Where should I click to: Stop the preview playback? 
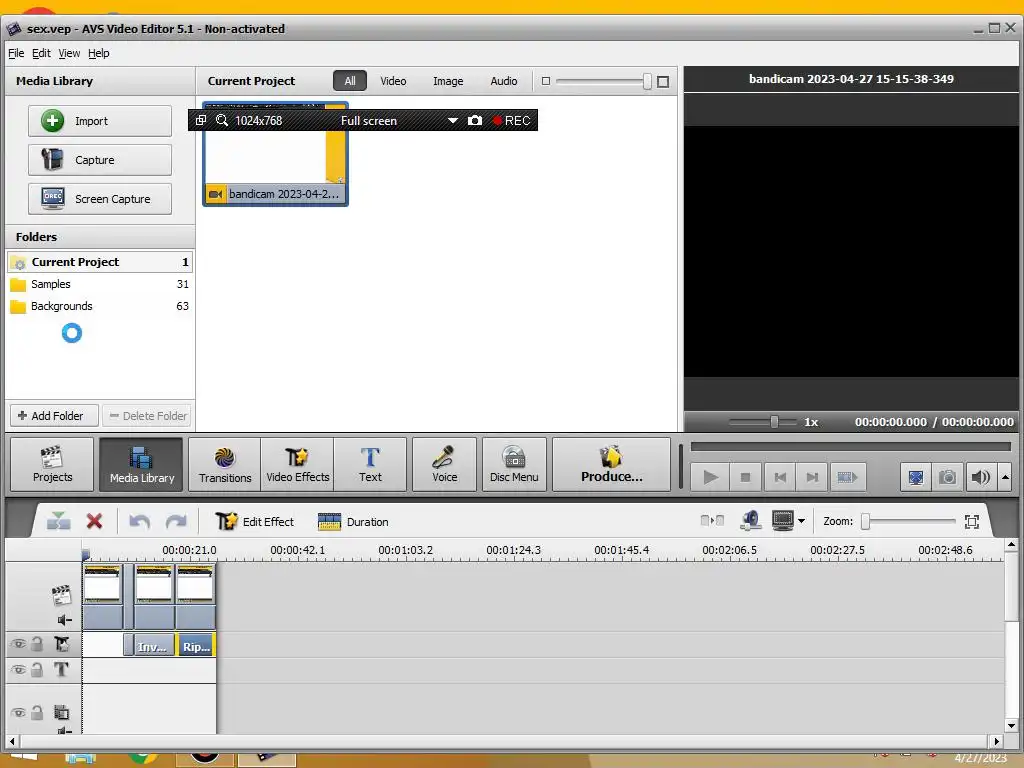pyautogui.click(x=745, y=477)
